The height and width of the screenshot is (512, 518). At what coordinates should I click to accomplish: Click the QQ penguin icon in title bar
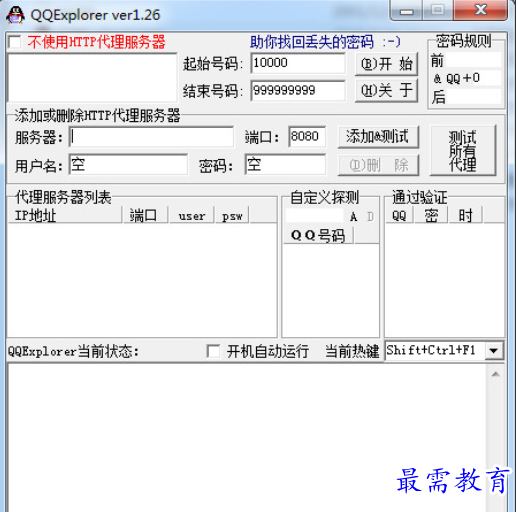point(15,15)
